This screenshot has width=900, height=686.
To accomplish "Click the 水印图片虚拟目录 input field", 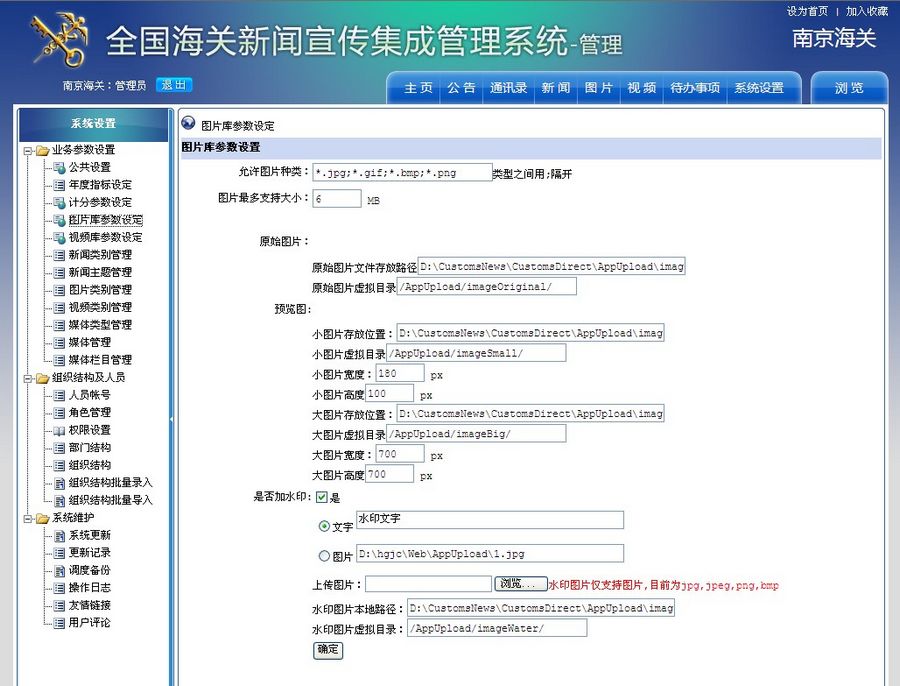I will (497, 628).
